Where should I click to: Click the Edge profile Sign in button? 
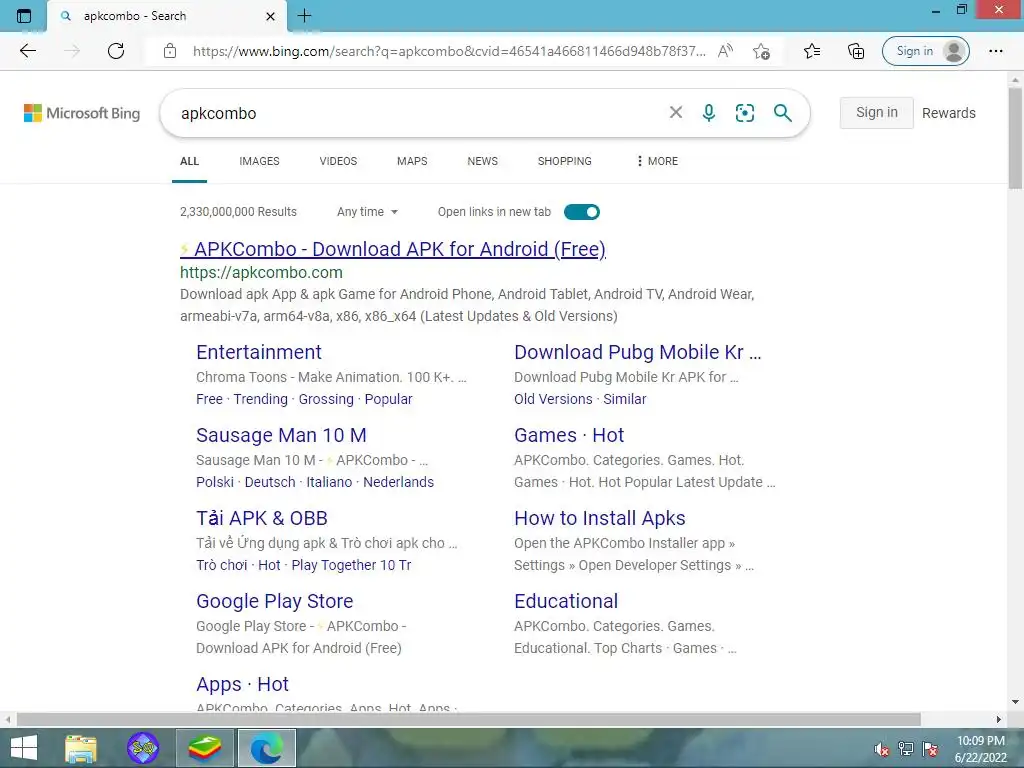tap(925, 51)
